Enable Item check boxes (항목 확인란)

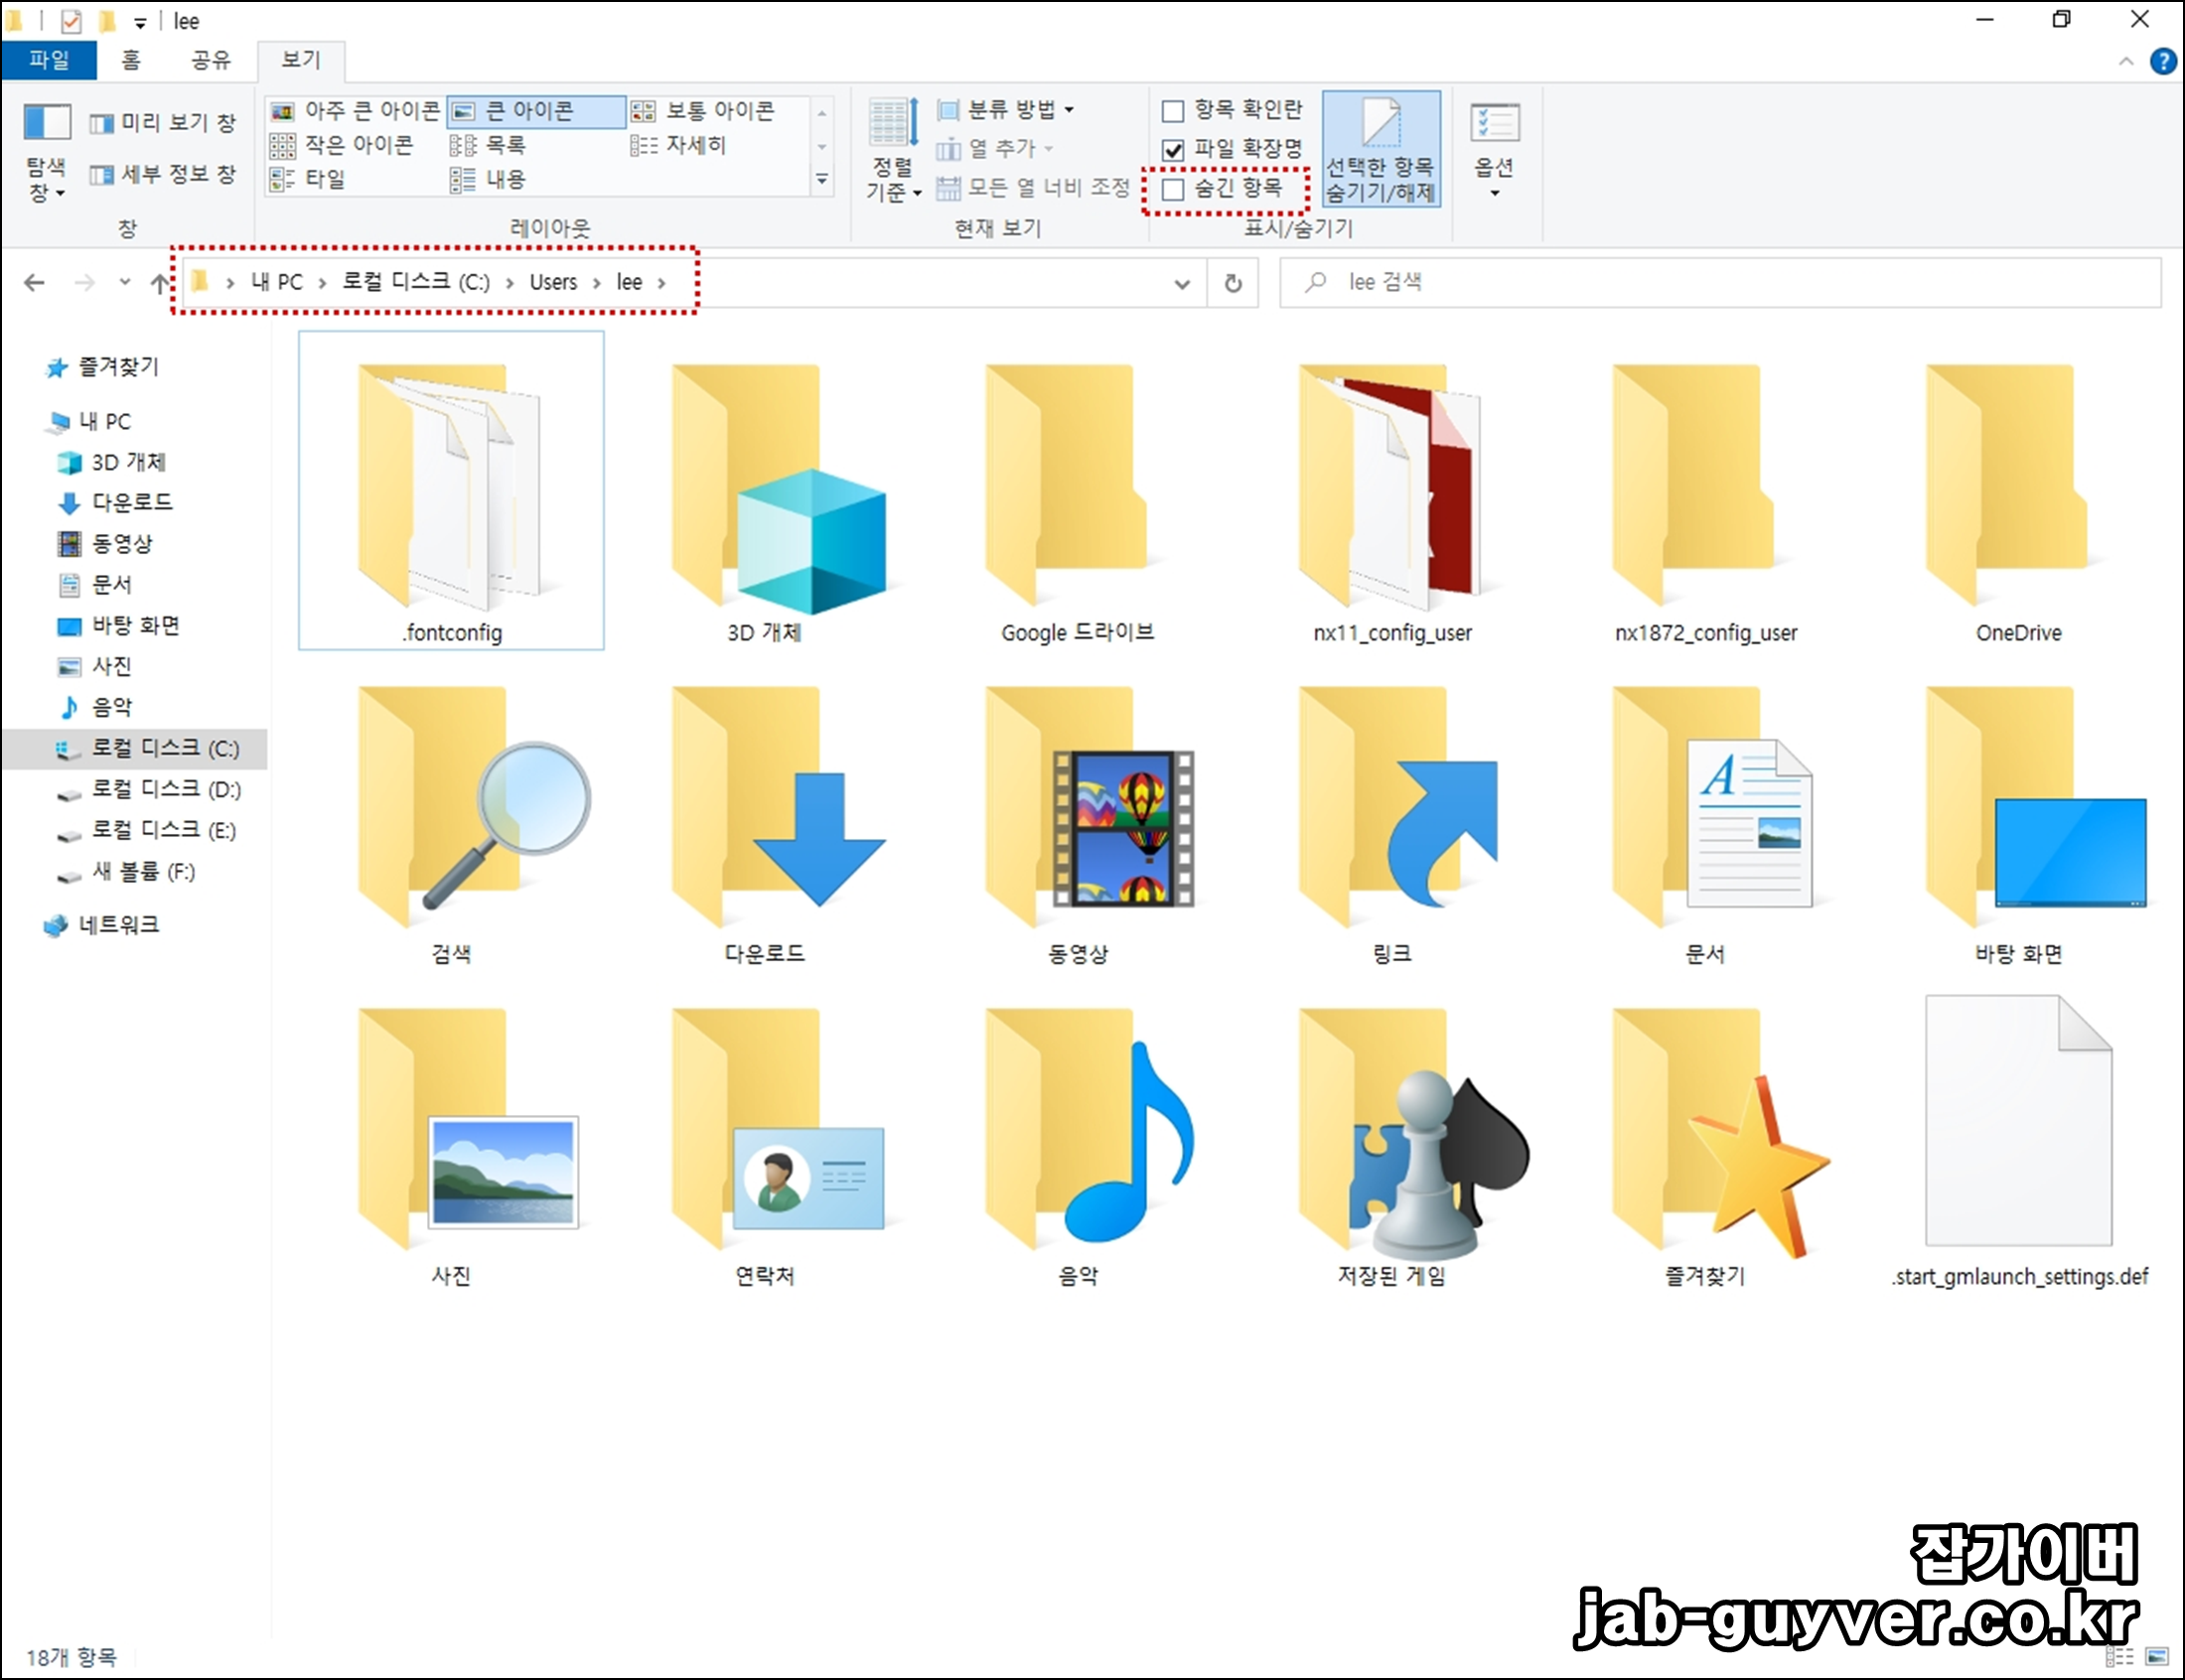[1174, 111]
